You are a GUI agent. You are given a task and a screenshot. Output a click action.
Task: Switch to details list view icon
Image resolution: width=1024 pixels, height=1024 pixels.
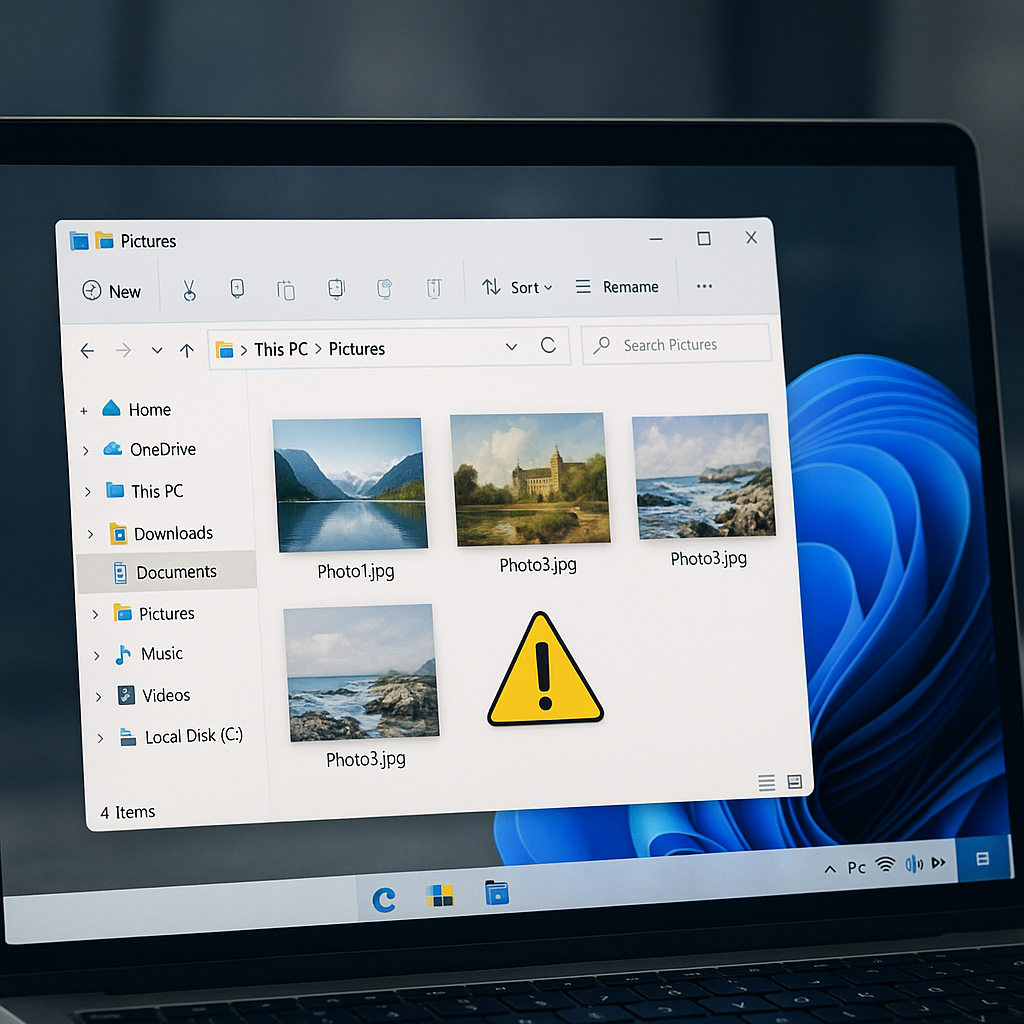pyautogui.click(x=767, y=782)
